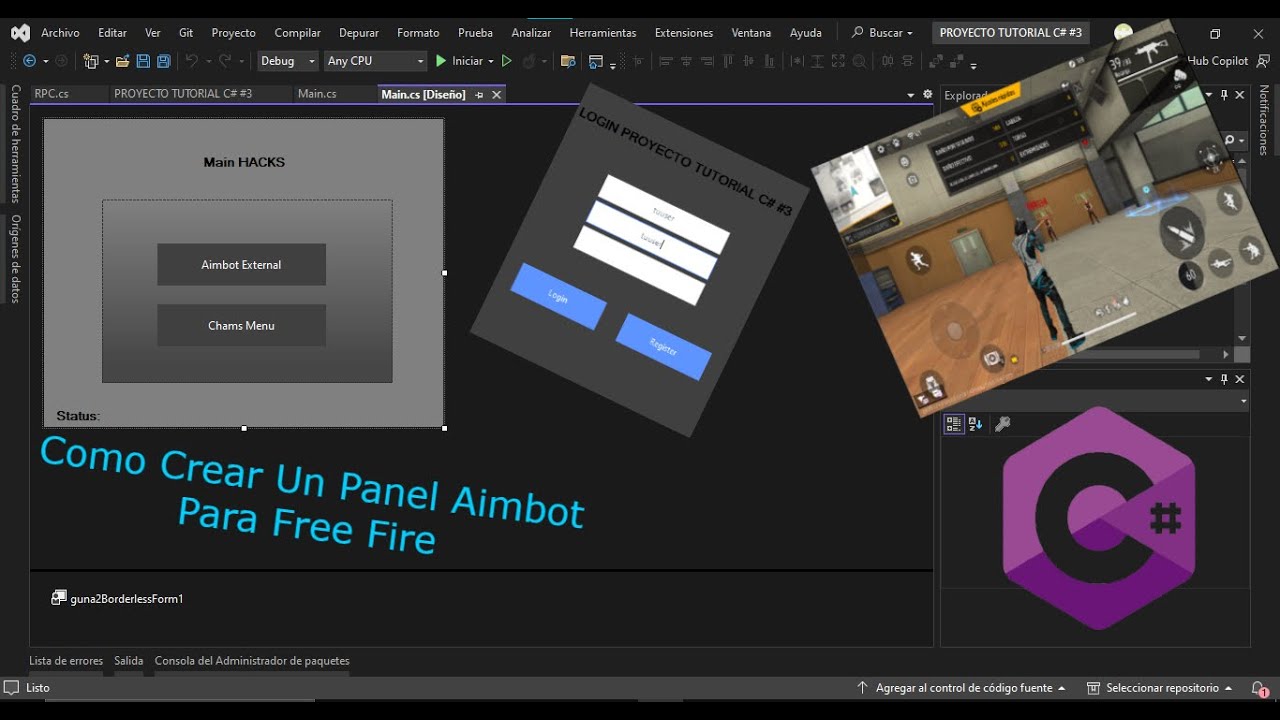
Task: Click the Make Same Size layout icon
Action: point(838,61)
